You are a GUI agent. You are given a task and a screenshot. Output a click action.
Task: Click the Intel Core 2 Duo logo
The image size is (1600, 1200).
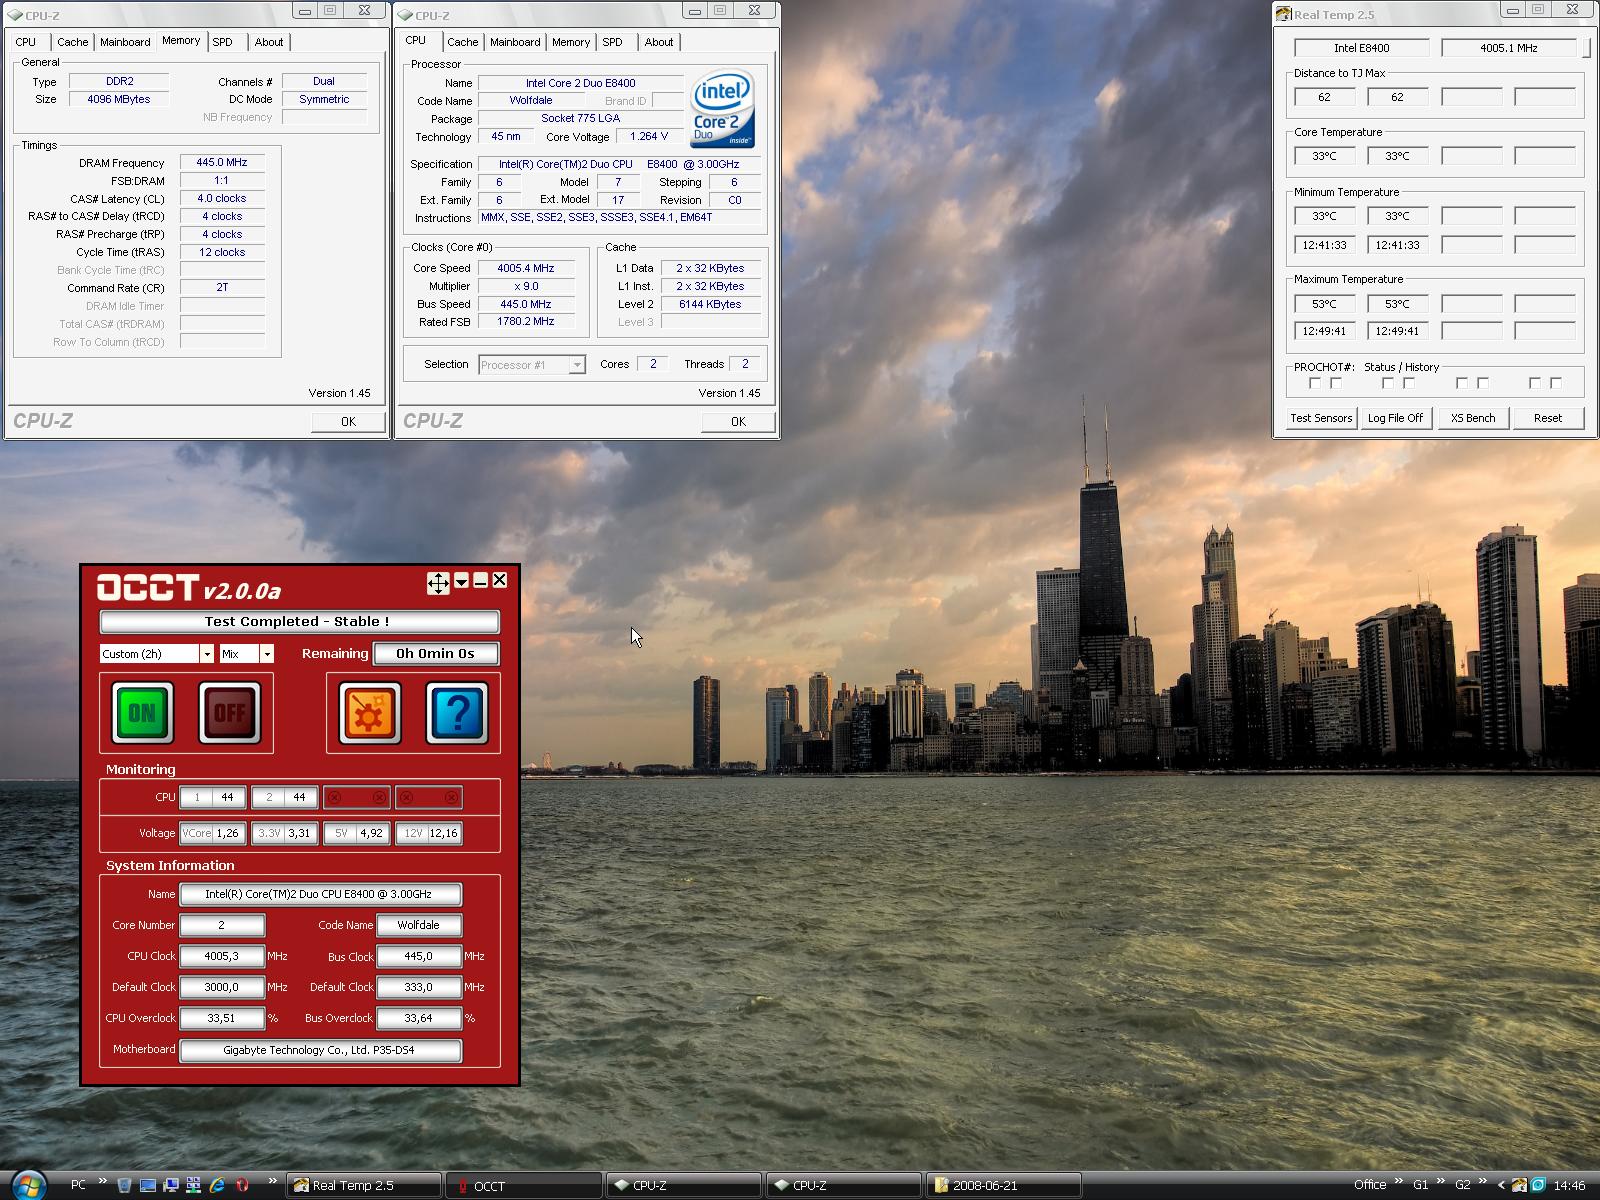[722, 109]
